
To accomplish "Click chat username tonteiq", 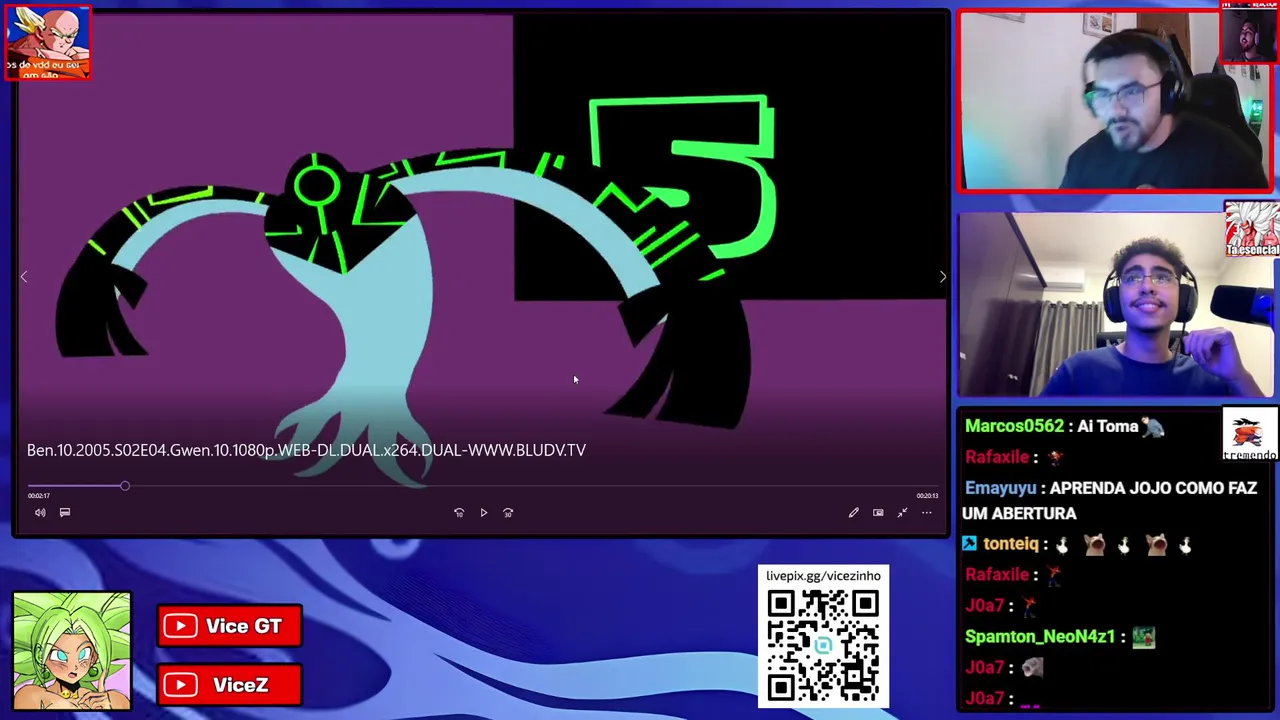I will tap(1011, 545).
